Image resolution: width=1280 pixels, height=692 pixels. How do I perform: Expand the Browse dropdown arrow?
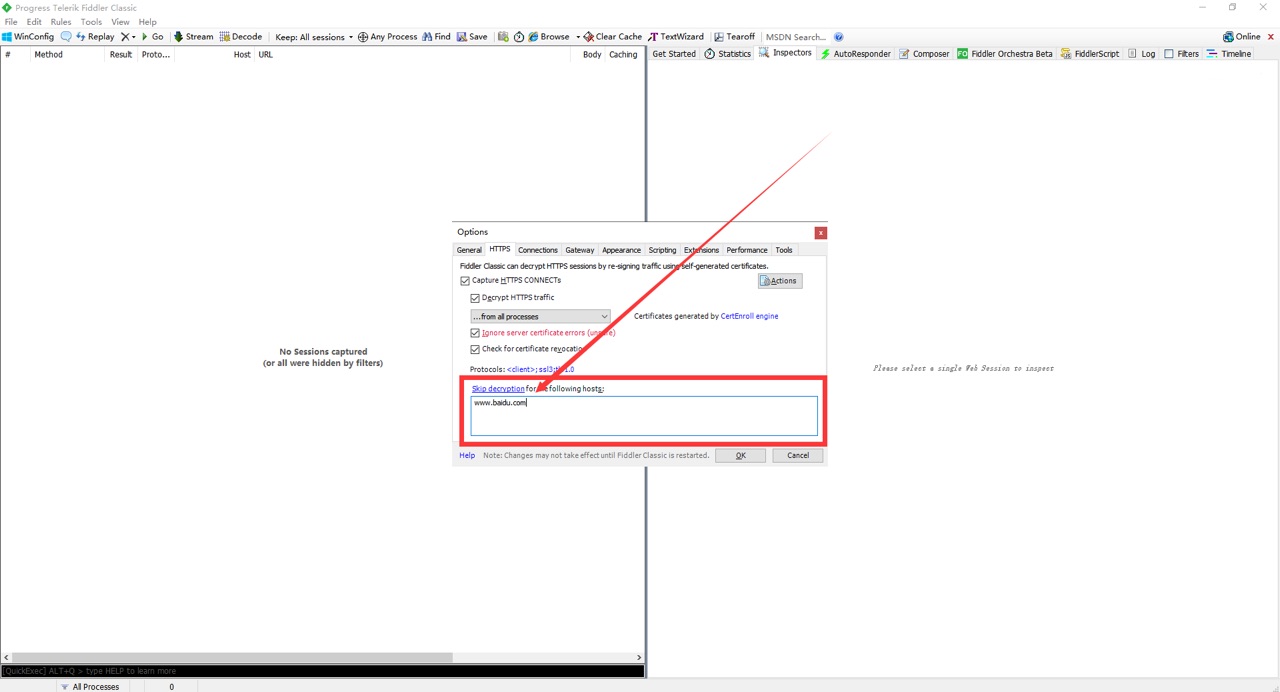577,37
